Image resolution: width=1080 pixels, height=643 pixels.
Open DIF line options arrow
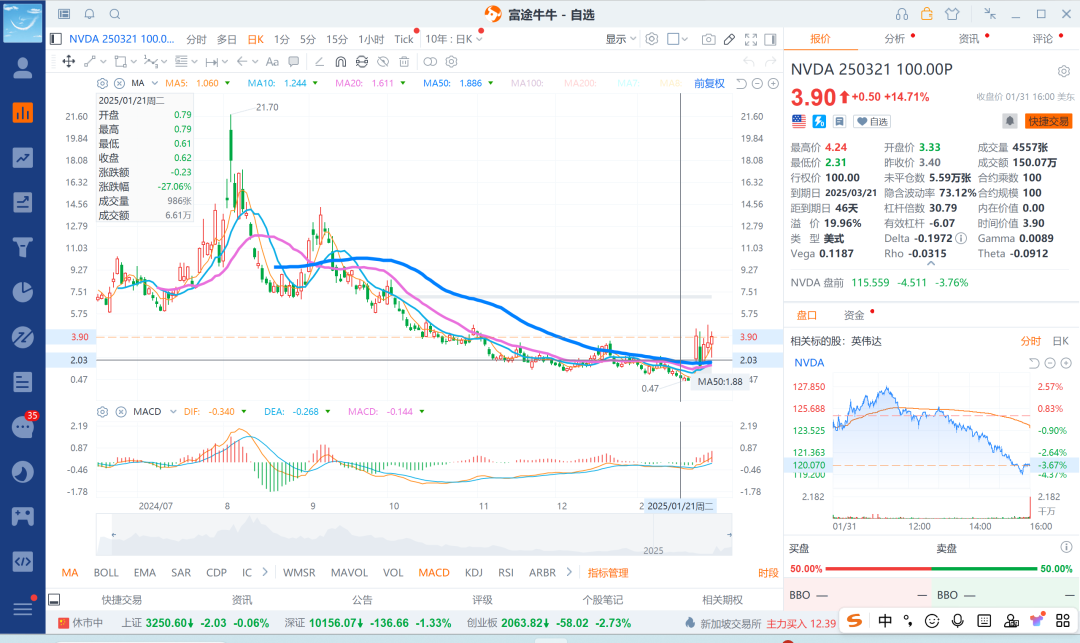243,412
